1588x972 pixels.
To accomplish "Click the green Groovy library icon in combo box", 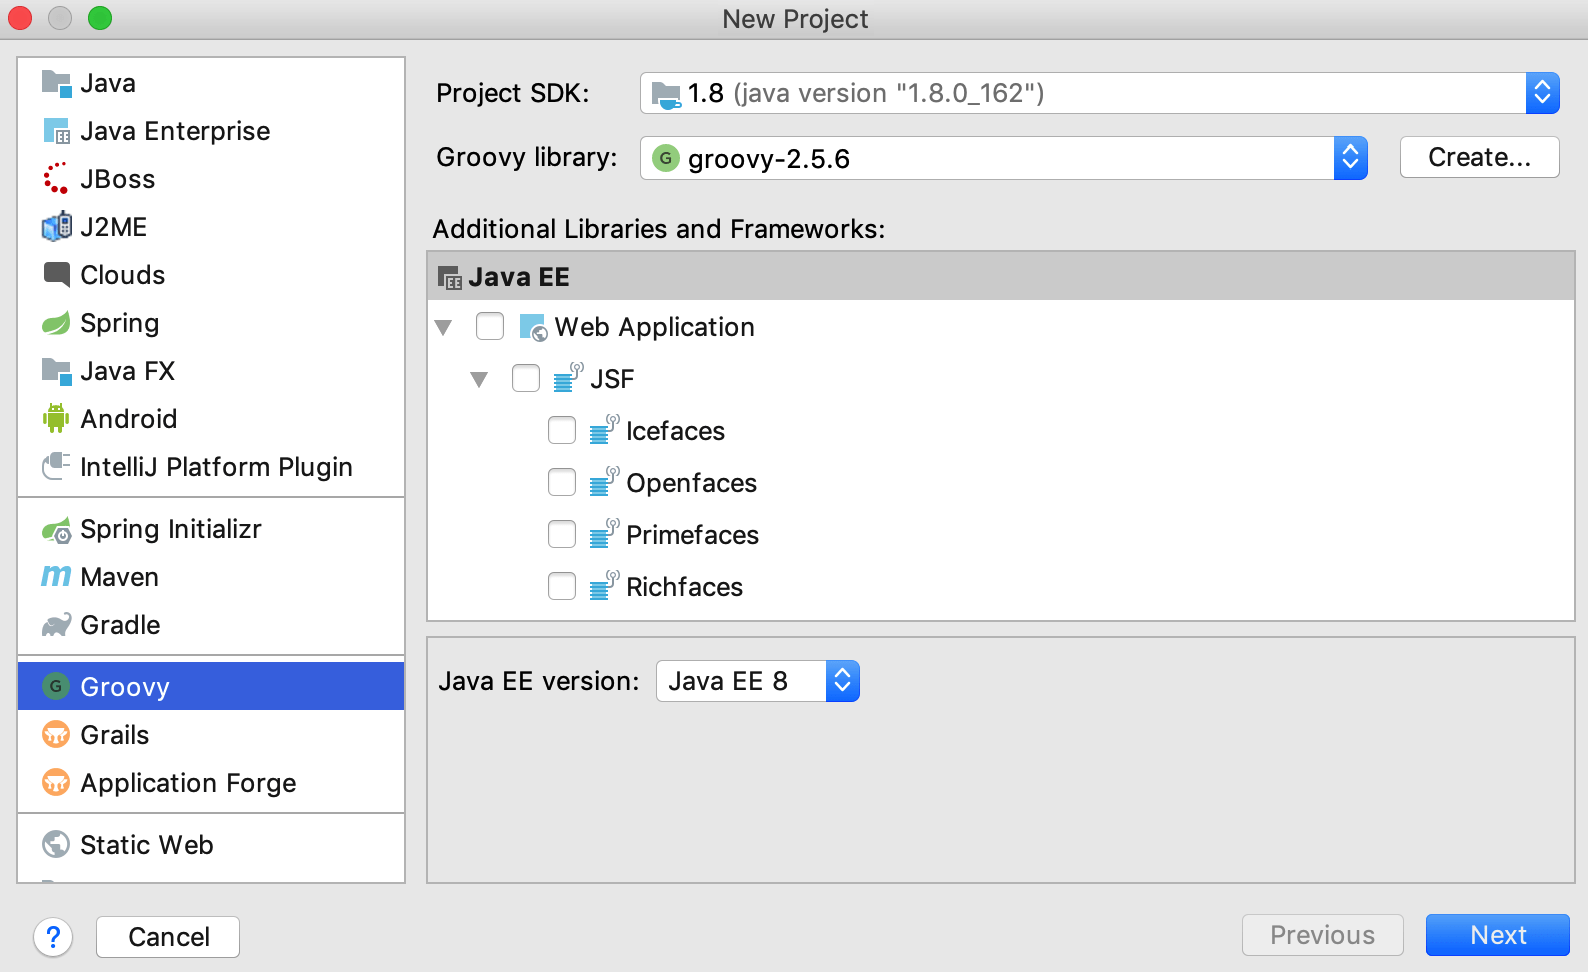I will (x=665, y=158).
